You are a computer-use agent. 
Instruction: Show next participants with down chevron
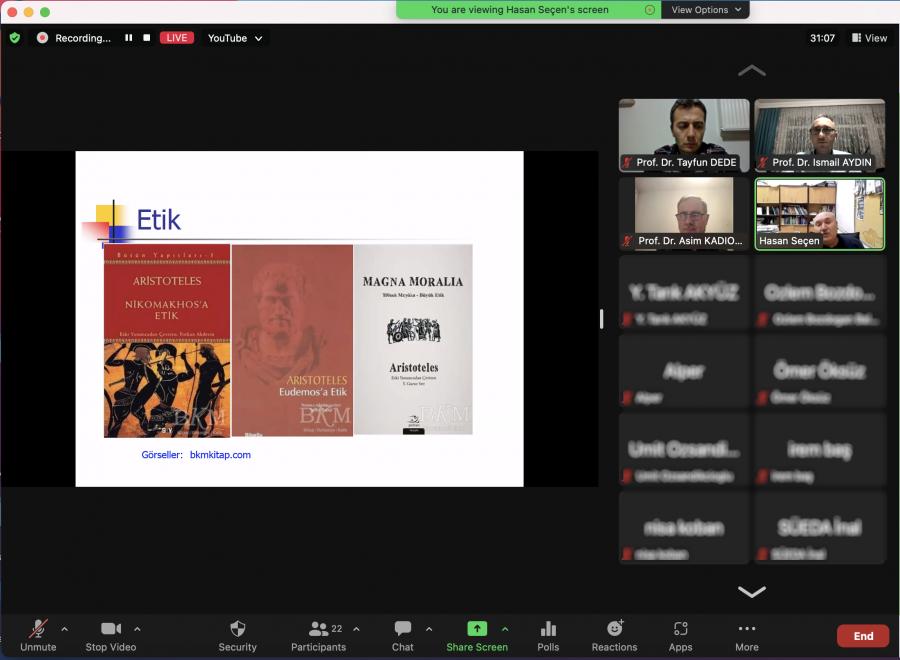click(x=752, y=592)
